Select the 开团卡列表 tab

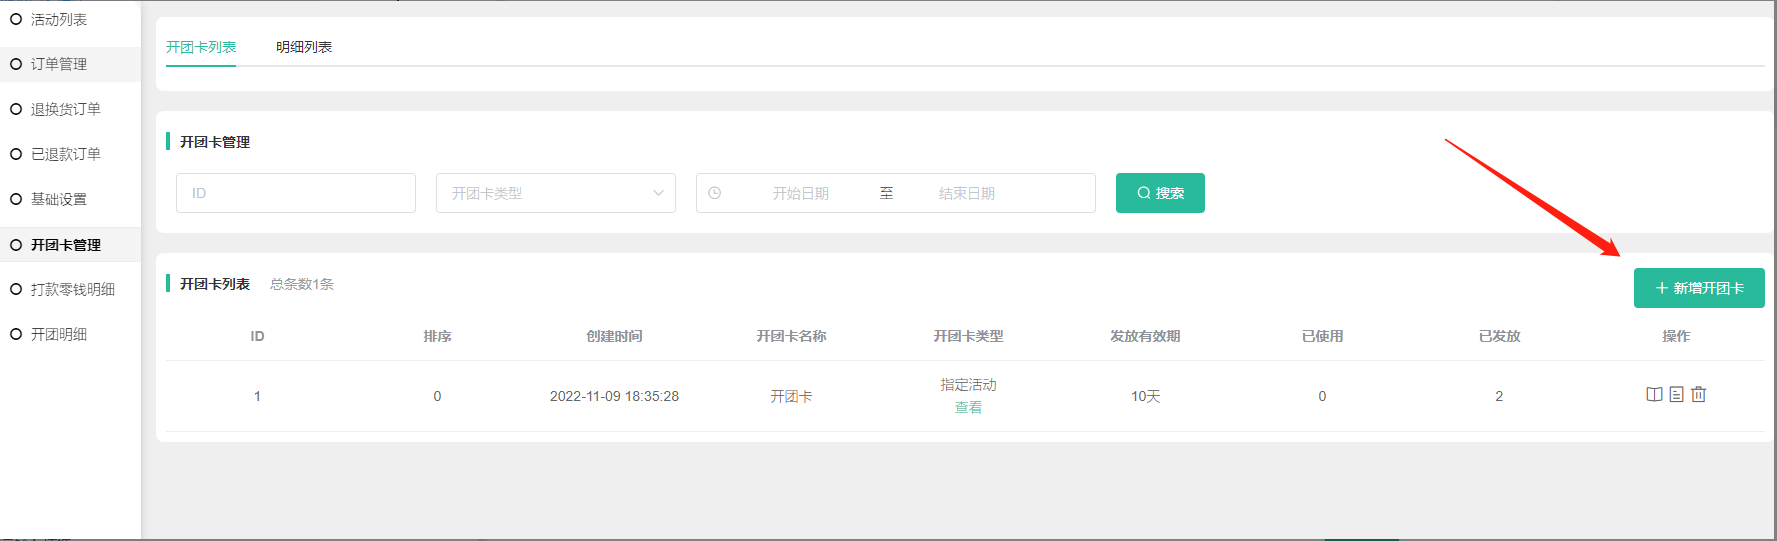tap(201, 47)
